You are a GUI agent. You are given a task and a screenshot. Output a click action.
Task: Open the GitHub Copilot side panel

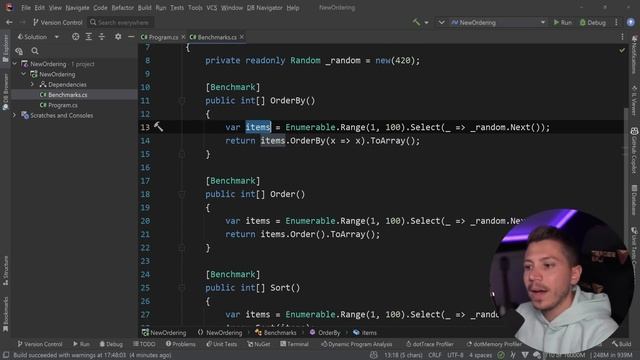click(634, 150)
